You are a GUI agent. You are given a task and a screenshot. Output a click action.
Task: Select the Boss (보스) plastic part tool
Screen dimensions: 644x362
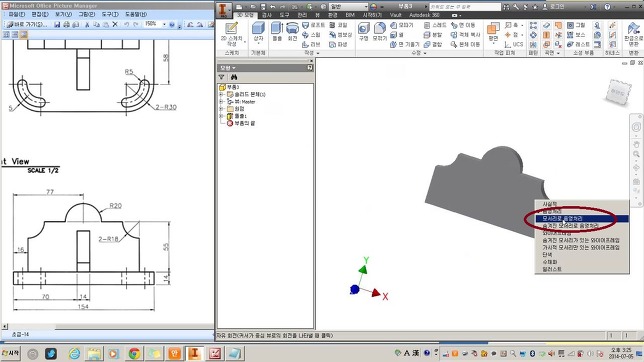[576, 35]
